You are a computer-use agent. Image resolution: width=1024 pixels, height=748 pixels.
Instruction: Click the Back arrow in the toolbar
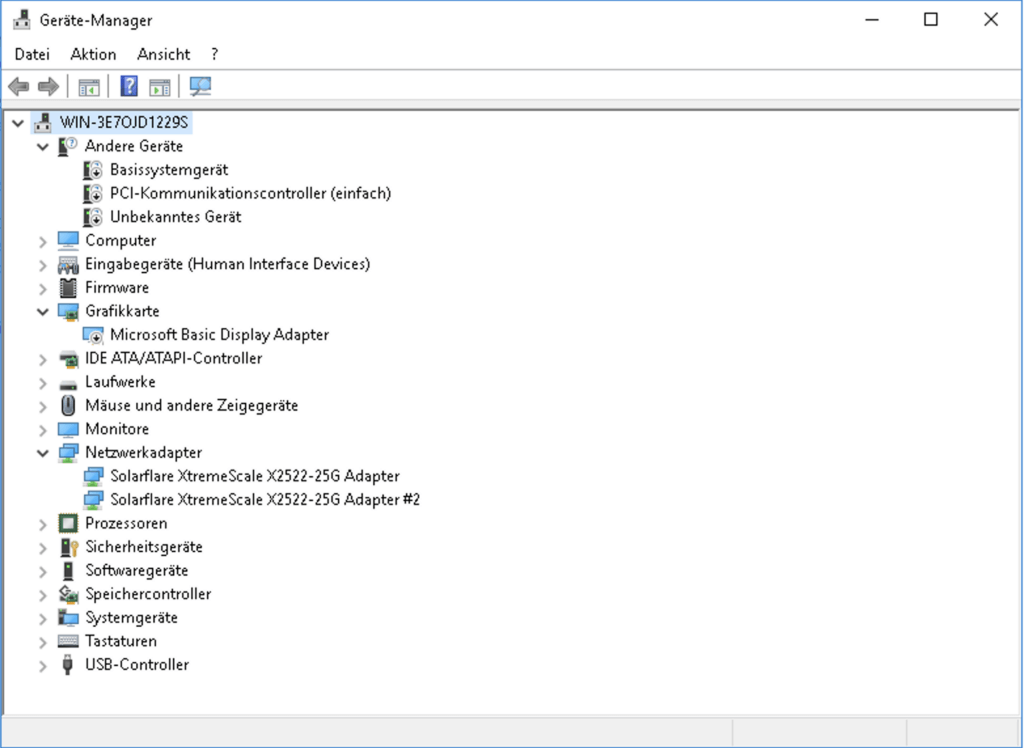[18, 87]
